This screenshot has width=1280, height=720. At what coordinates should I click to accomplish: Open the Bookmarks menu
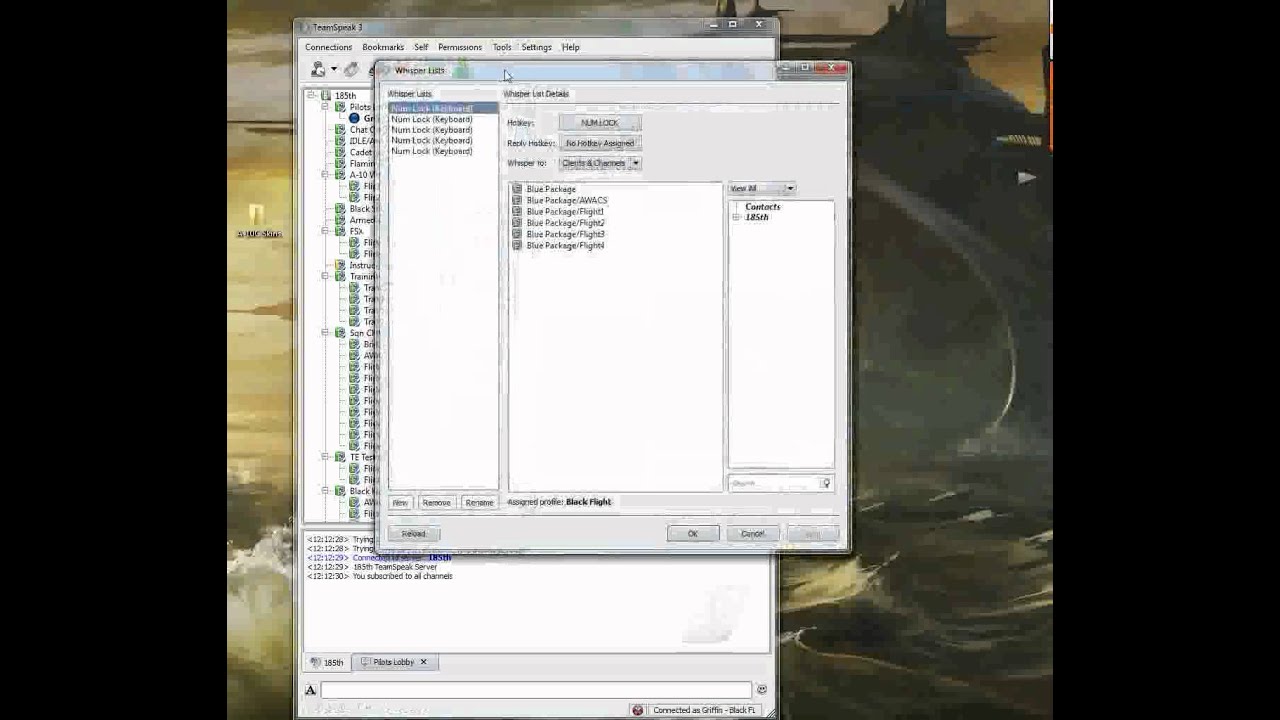(383, 47)
